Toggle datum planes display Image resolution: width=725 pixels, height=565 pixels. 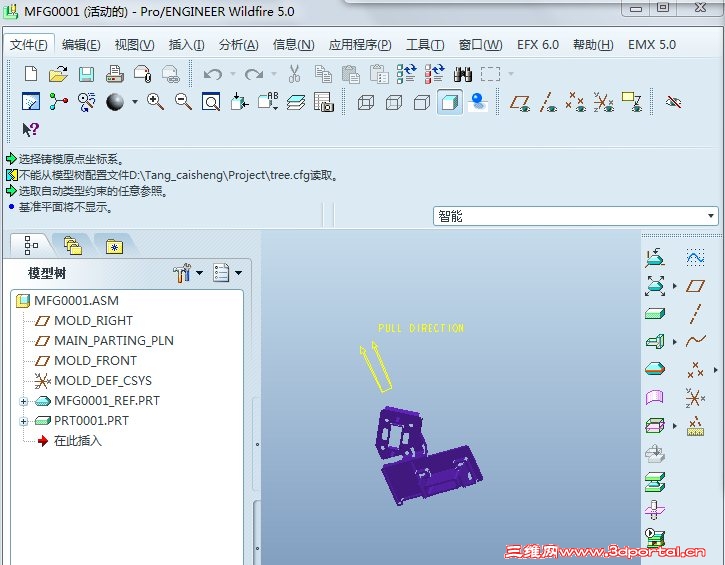coord(519,103)
